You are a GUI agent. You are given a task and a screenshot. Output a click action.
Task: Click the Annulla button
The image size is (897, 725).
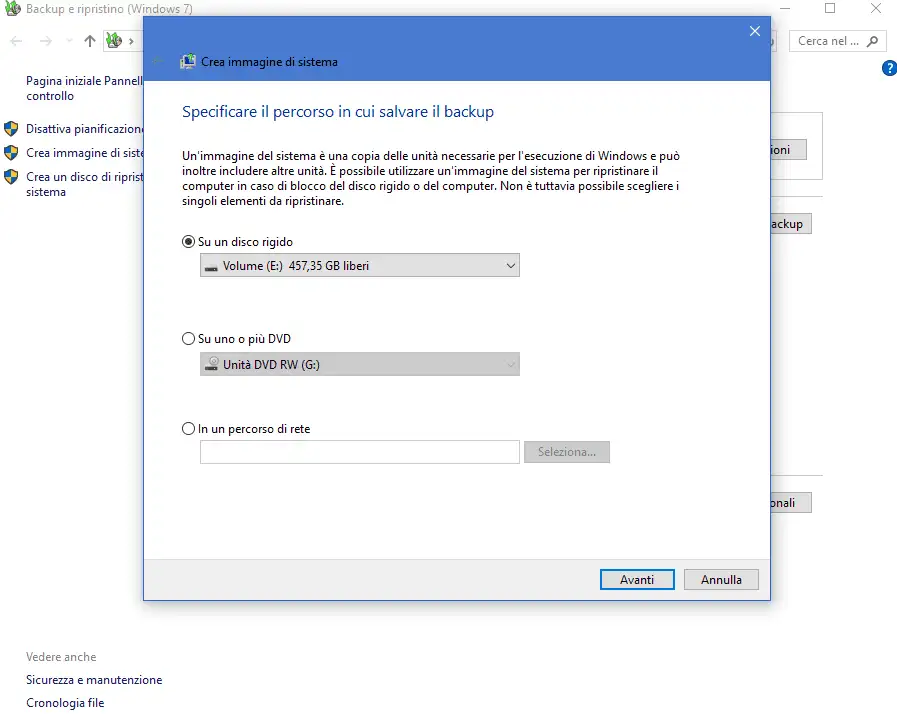tap(721, 580)
